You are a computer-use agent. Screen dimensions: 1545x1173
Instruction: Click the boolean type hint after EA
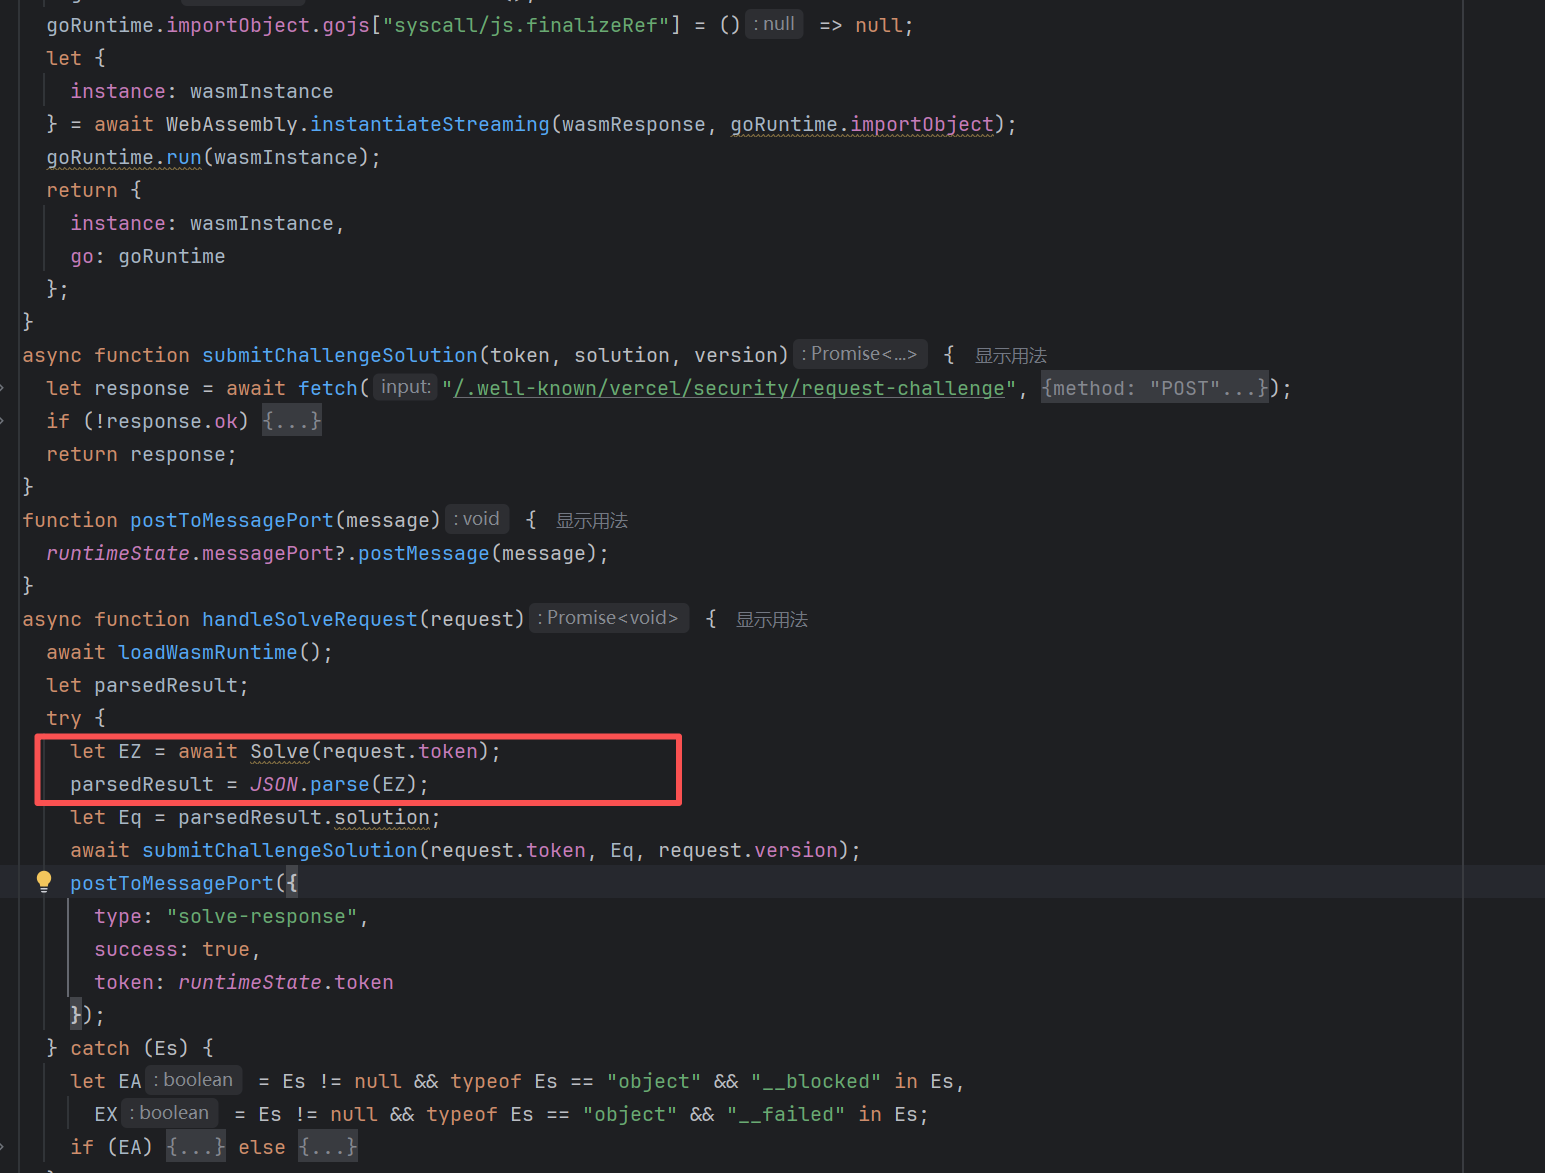tap(194, 1080)
